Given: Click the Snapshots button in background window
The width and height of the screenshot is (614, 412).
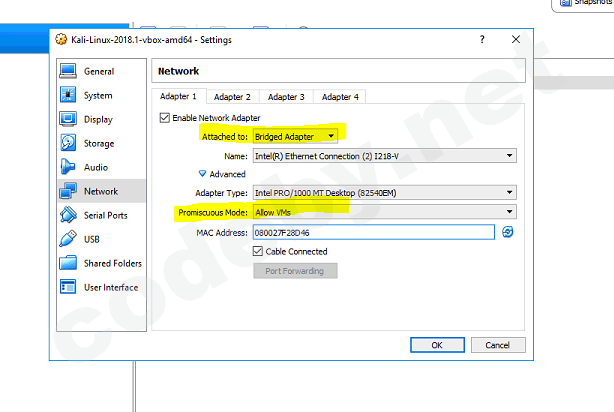Looking at the screenshot, I should click(585, 3).
